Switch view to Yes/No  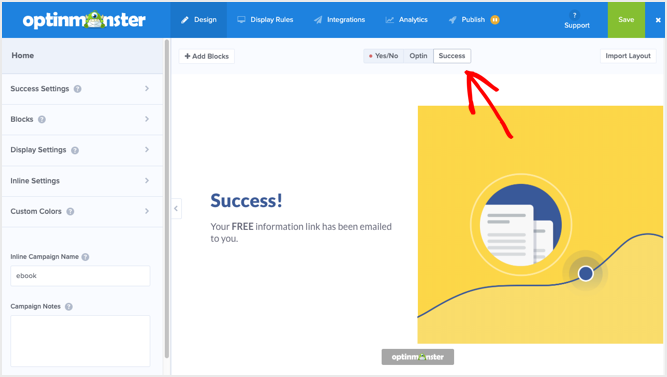point(384,56)
